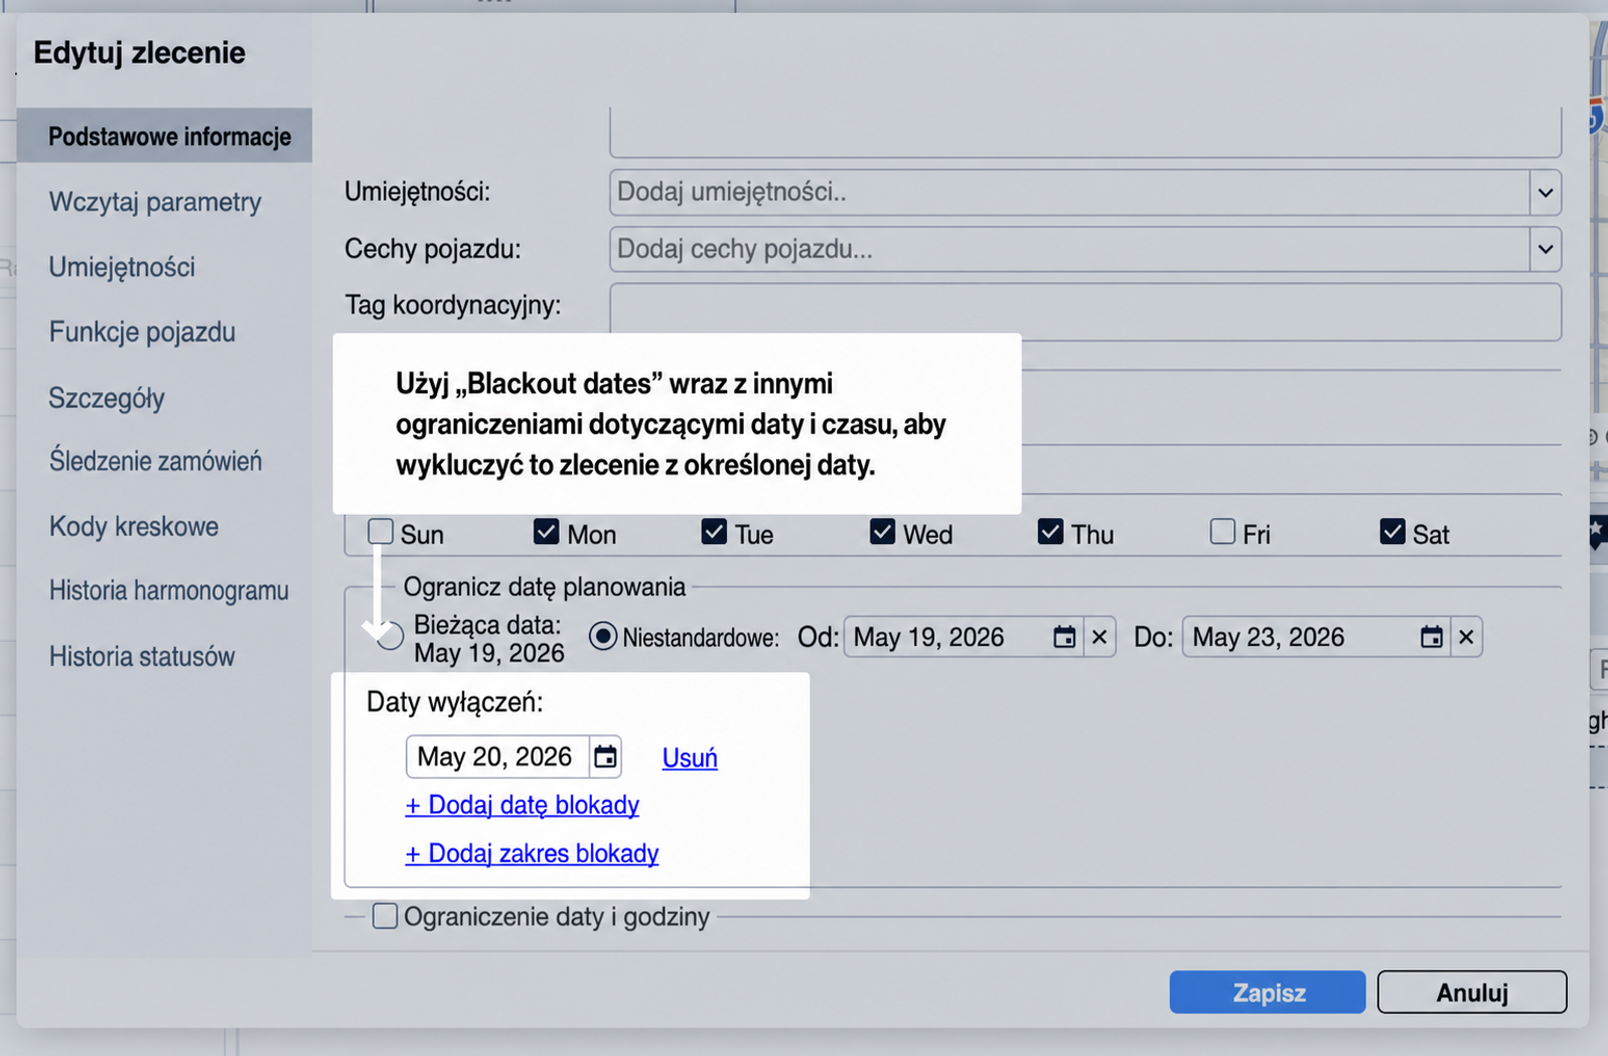Select the Szczegóły tab
This screenshot has width=1608, height=1056.
click(x=107, y=398)
